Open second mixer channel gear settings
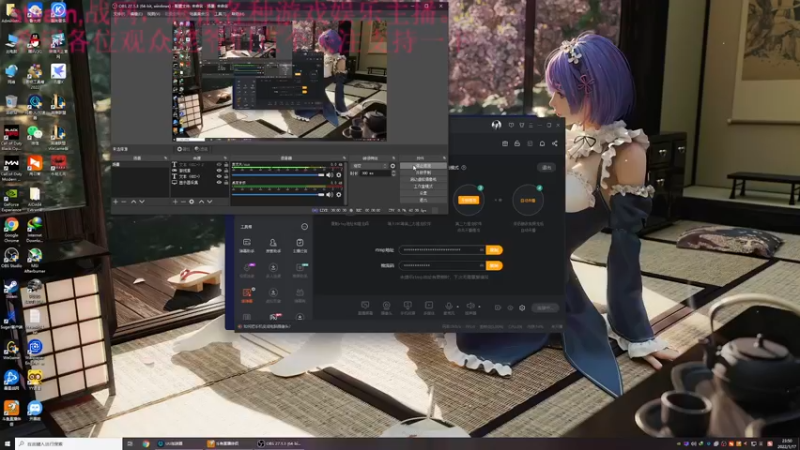 coord(339,194)
